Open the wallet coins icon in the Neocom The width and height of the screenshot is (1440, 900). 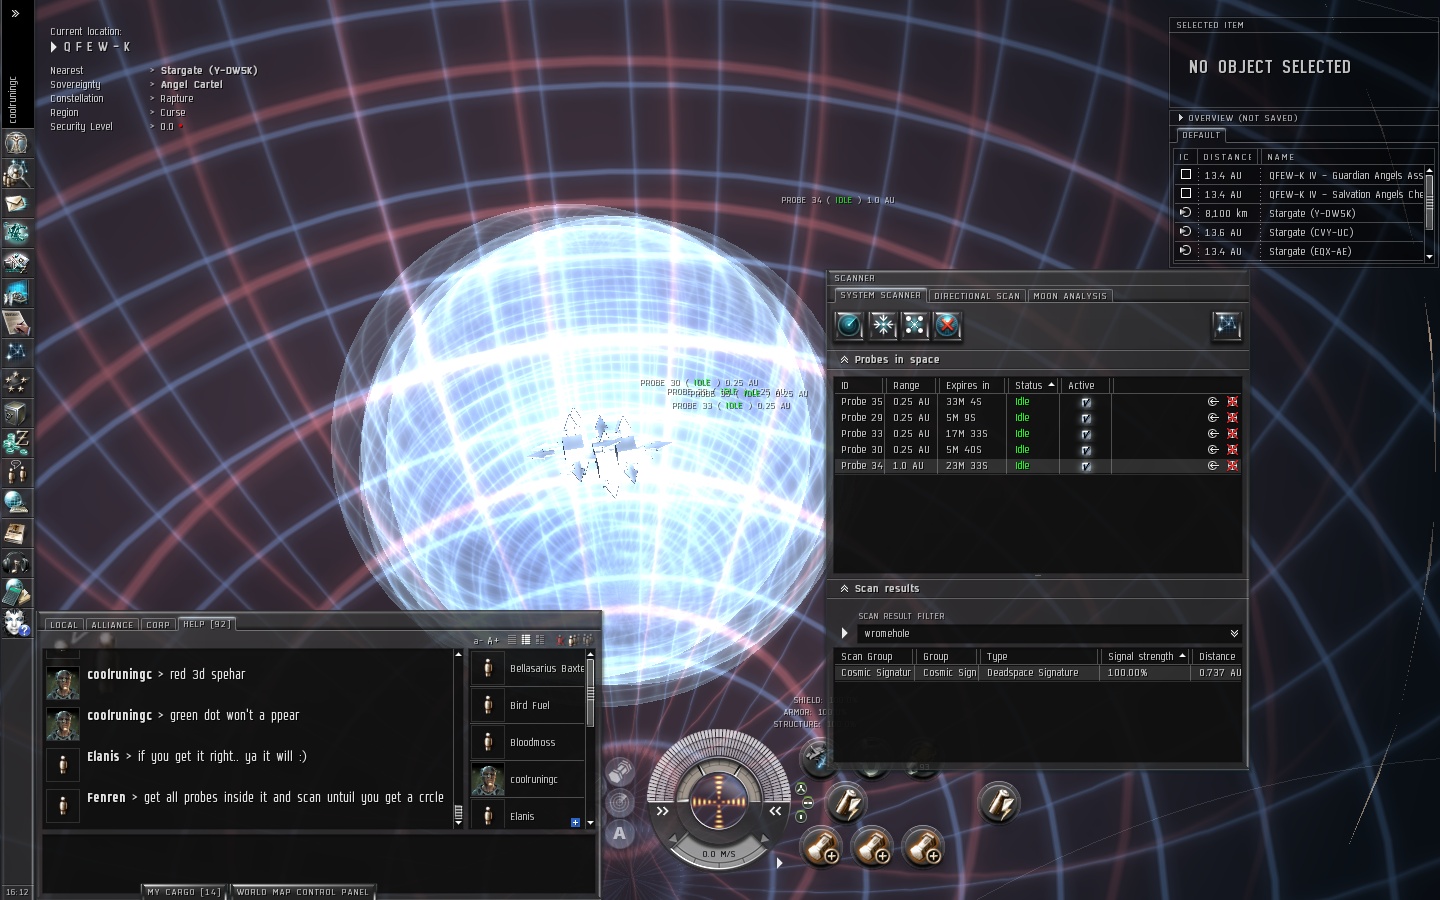[16, 443]
